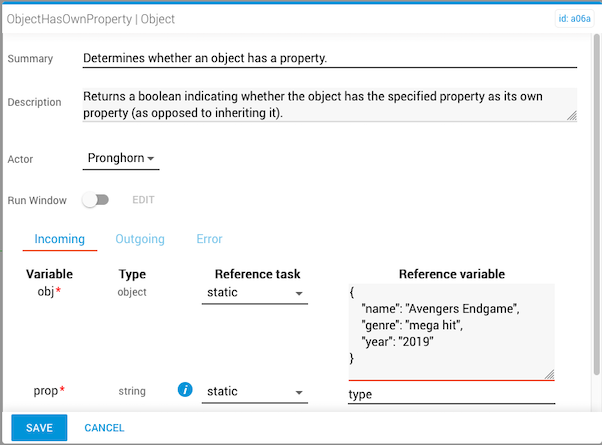Screen dimensions: 602x445
Task: Expand the obj Reference task dropdown
Action: click(x=254, y=293)
